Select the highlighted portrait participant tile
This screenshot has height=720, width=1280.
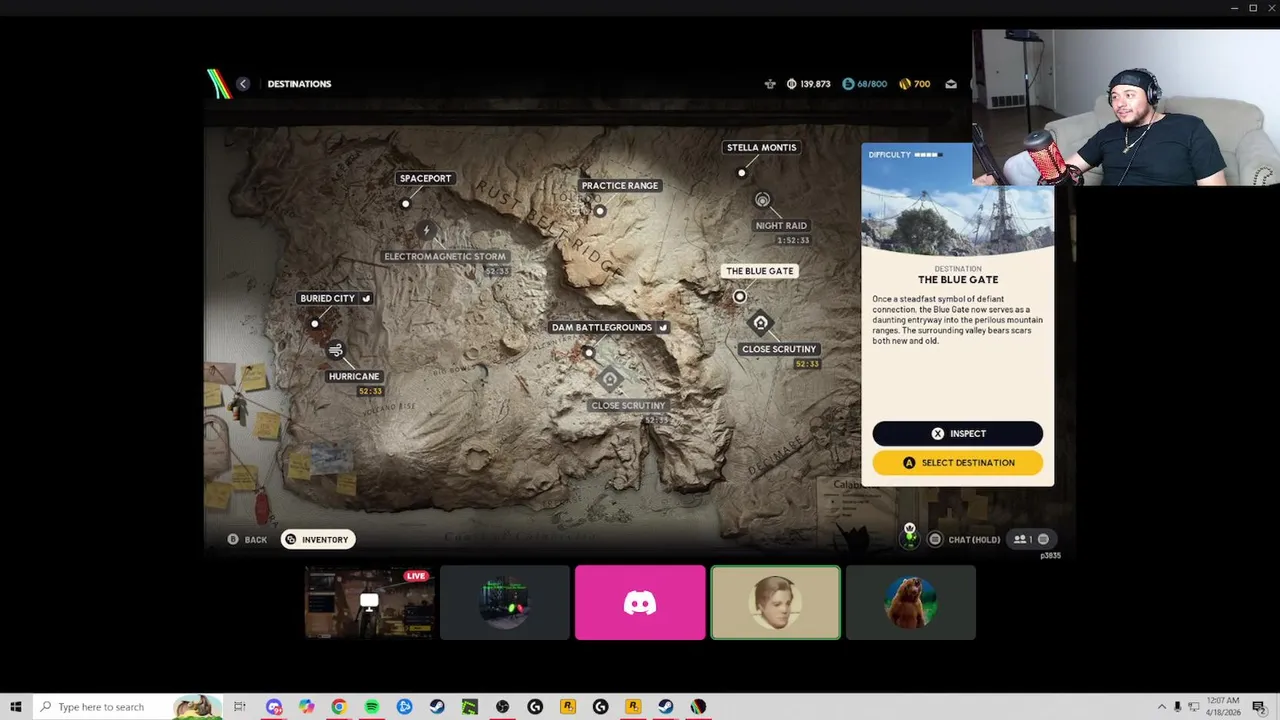pyautogui.click(x=775, y=603)
